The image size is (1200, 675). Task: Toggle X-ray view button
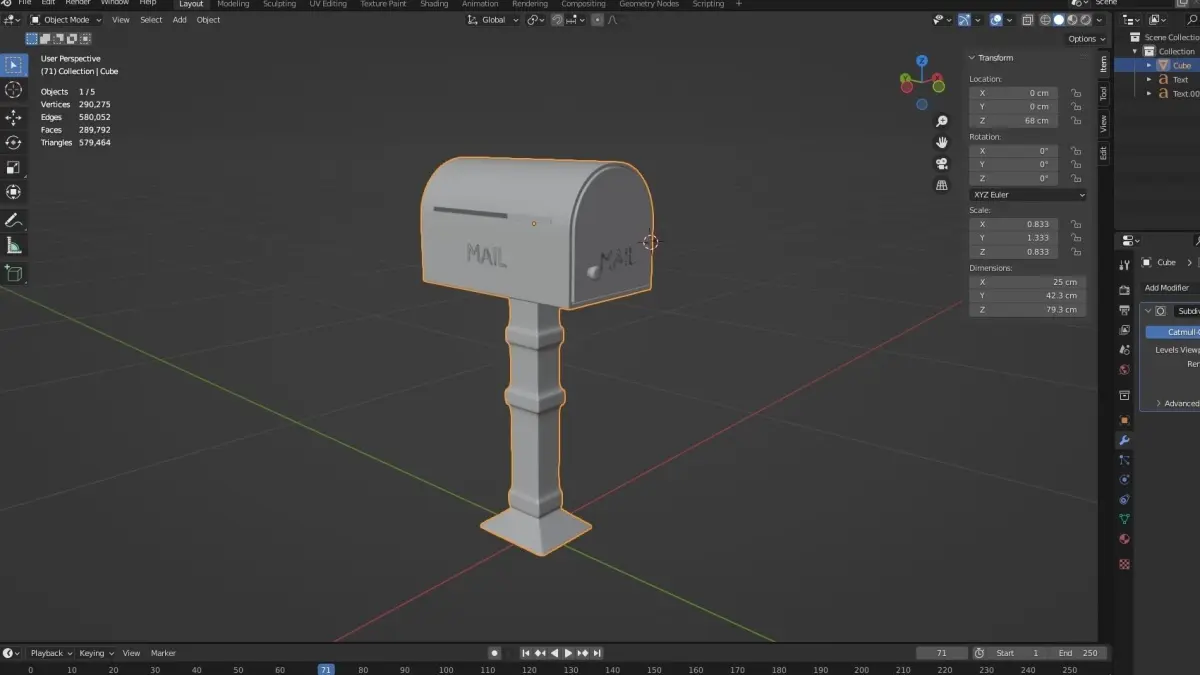click(1027, 20)
